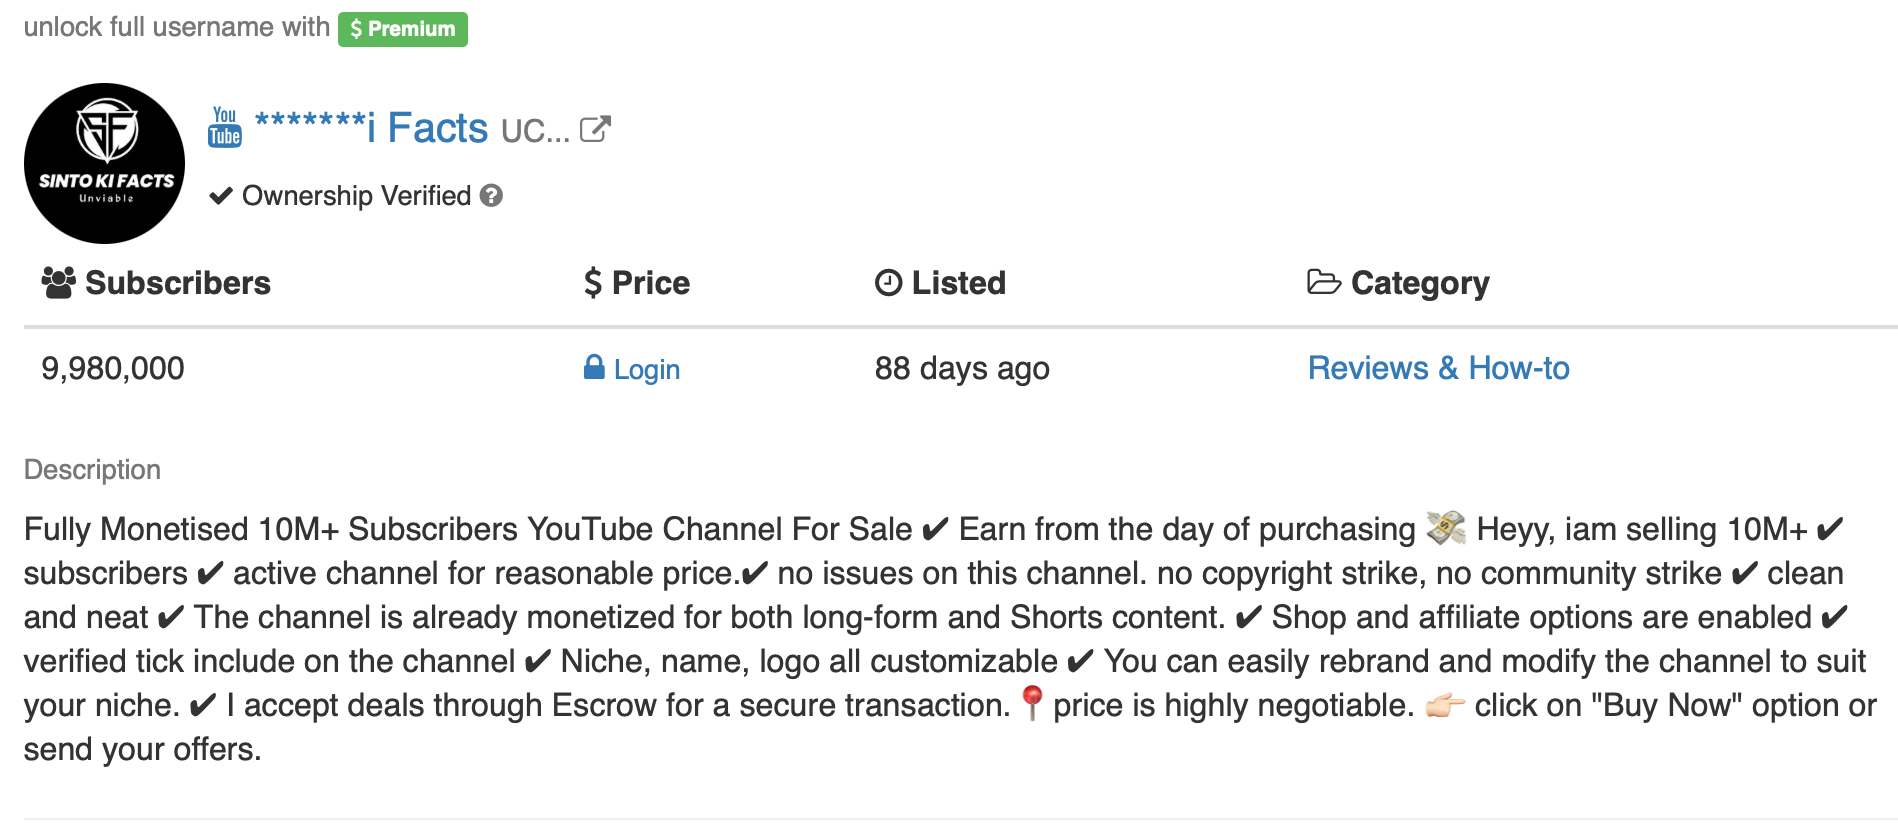The image size is (1898, 826).
Task: Click the Ownership Verified checkmark icon
Action: (x=221, y=196)
